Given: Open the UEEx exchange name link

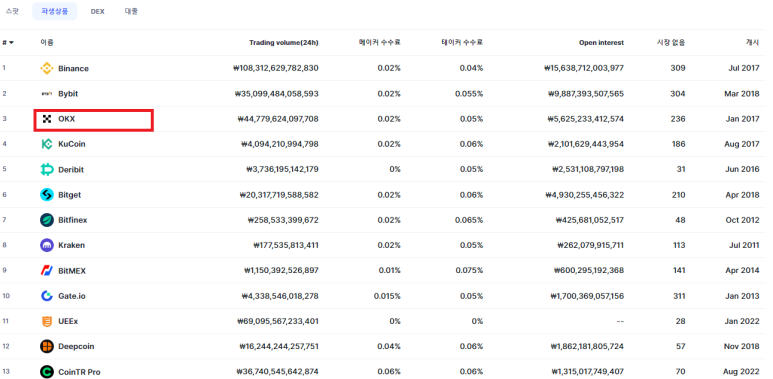Looking at the screenshot, I should coord(68,321).
